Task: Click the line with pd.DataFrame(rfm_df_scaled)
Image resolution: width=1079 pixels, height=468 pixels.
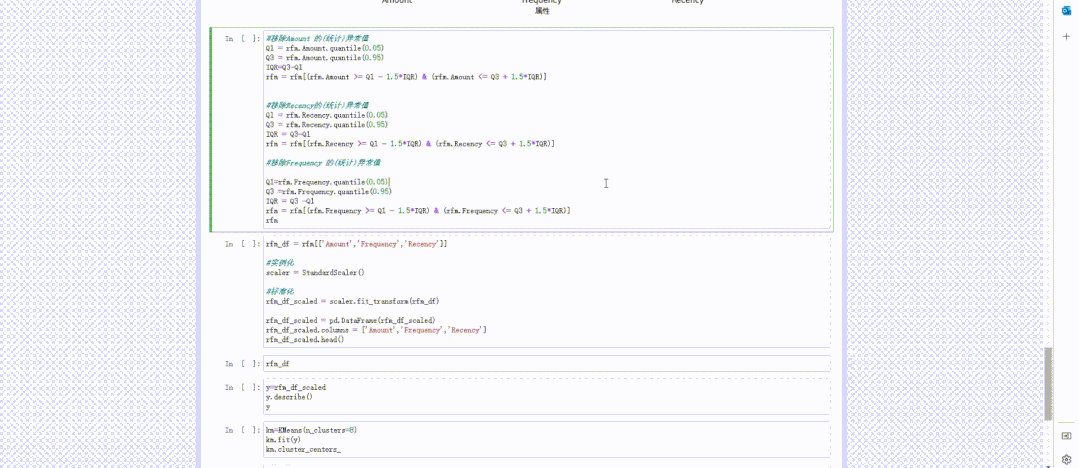Action: 350,320
